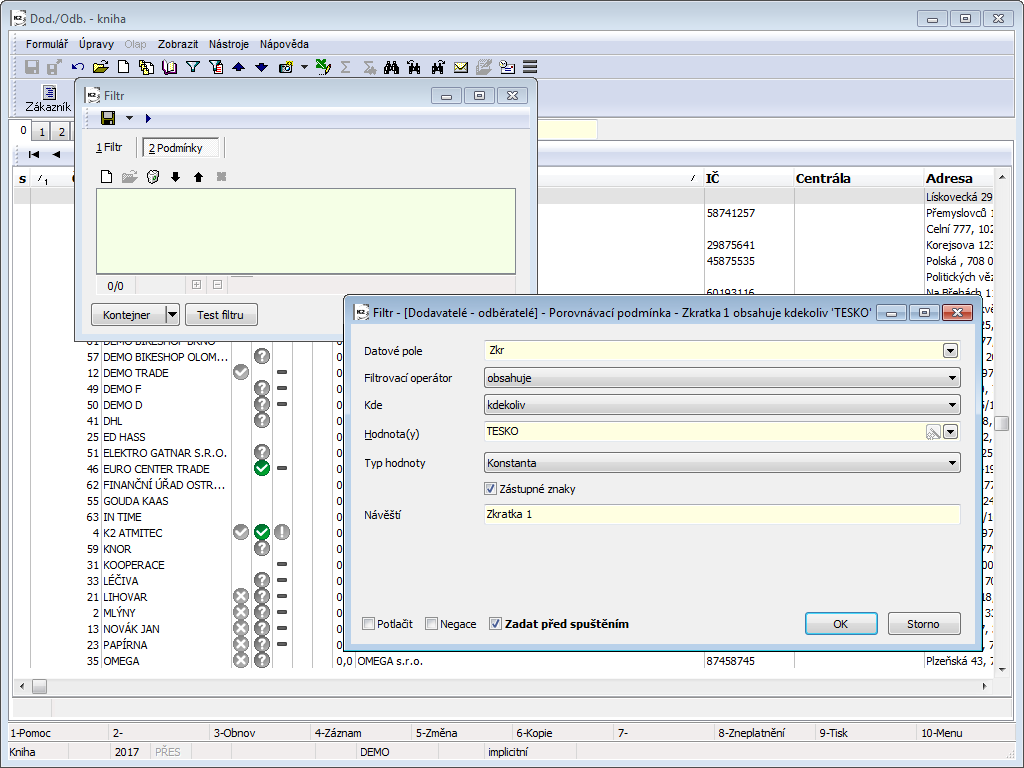Click the Zákazník icon button

(x=48, y=98)
